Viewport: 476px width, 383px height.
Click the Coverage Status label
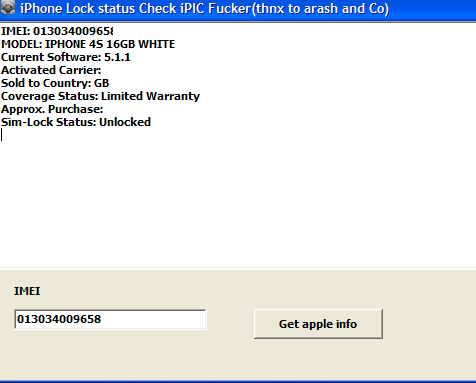point(50,96)
